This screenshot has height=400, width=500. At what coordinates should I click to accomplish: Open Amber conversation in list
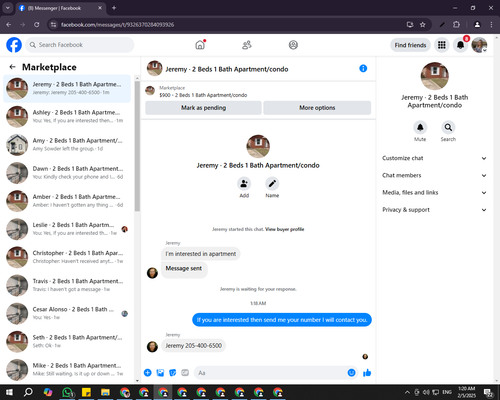coord(67,201)
